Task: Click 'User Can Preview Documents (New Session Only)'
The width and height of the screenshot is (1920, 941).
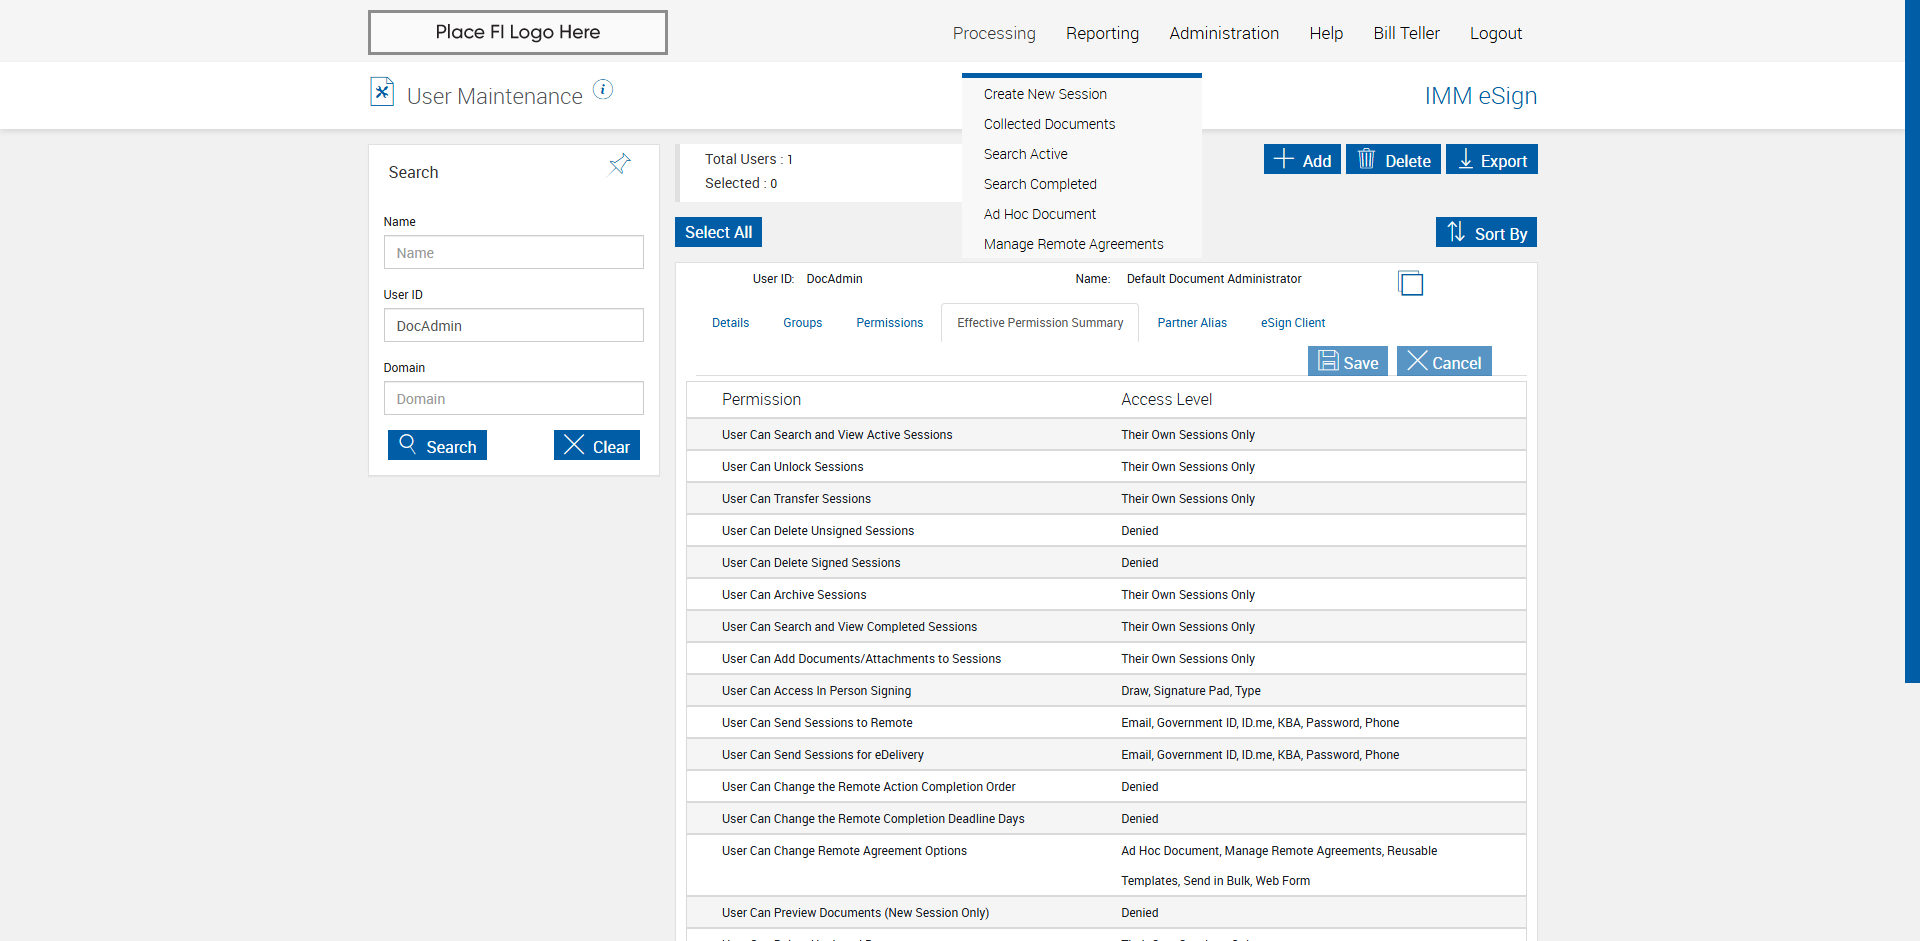Action: tap(855, 913)
